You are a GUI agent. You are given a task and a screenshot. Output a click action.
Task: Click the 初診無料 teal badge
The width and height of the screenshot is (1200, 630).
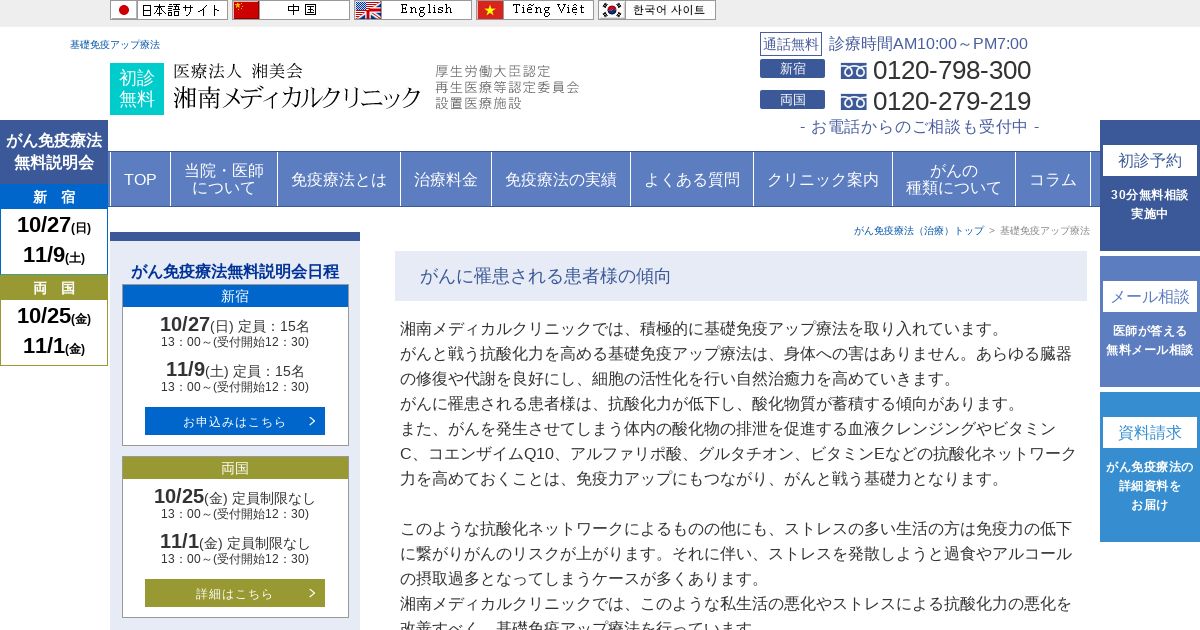pyautogui.click(x=137, y=89)
